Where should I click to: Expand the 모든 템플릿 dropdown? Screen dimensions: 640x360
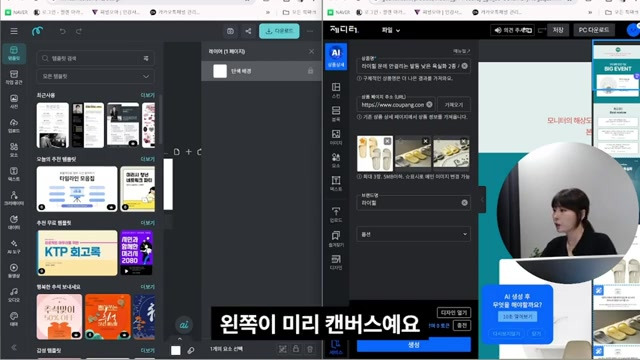(96, 76)
